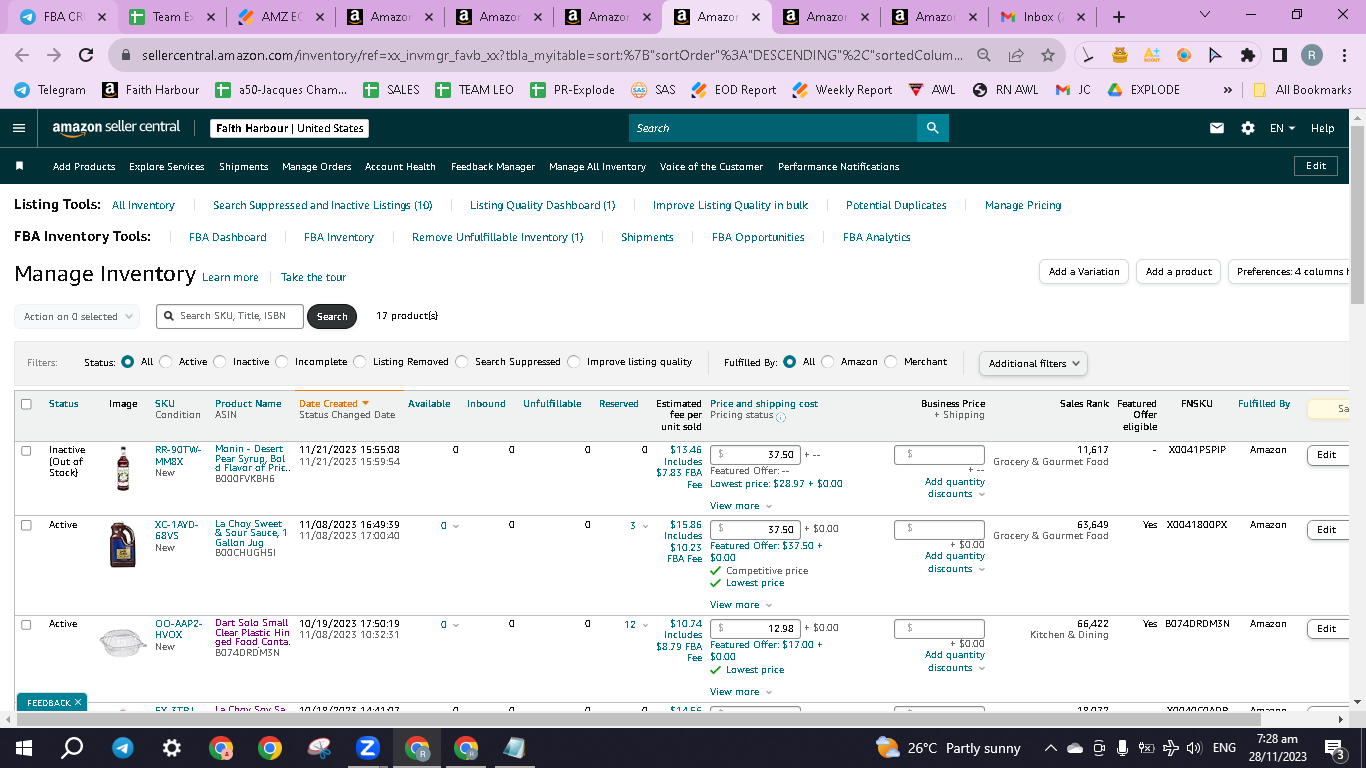
Task: Open the Action on 0 selected dropdown
Action: 78,316
